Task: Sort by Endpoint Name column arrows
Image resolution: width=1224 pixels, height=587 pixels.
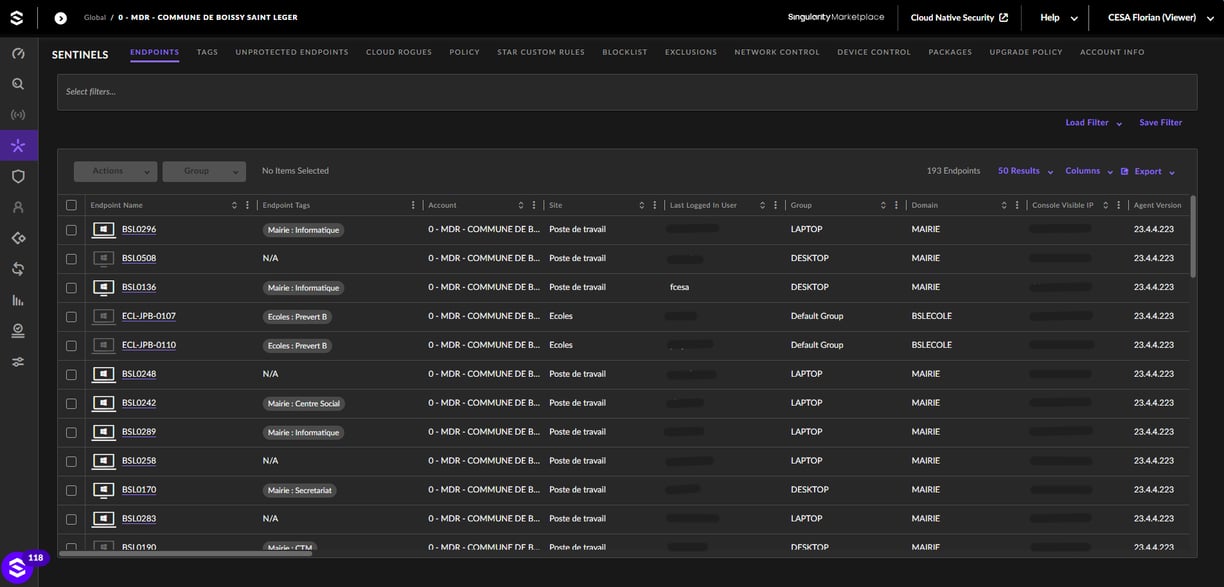Action: 234,205
